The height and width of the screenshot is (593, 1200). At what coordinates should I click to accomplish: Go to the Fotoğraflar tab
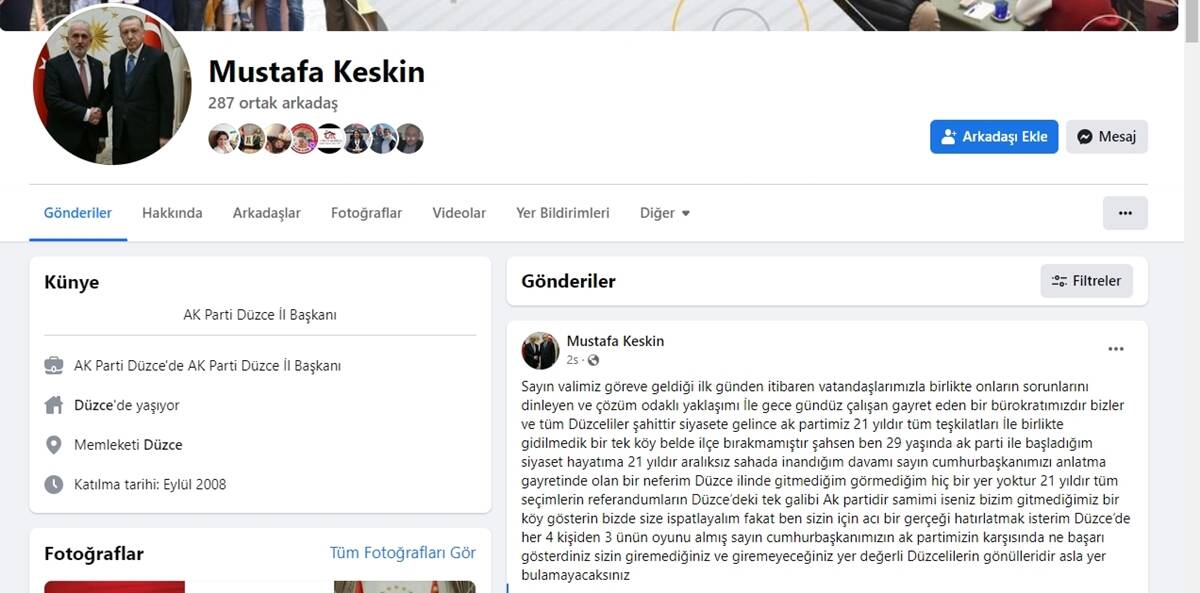click(x=366, y=213)
